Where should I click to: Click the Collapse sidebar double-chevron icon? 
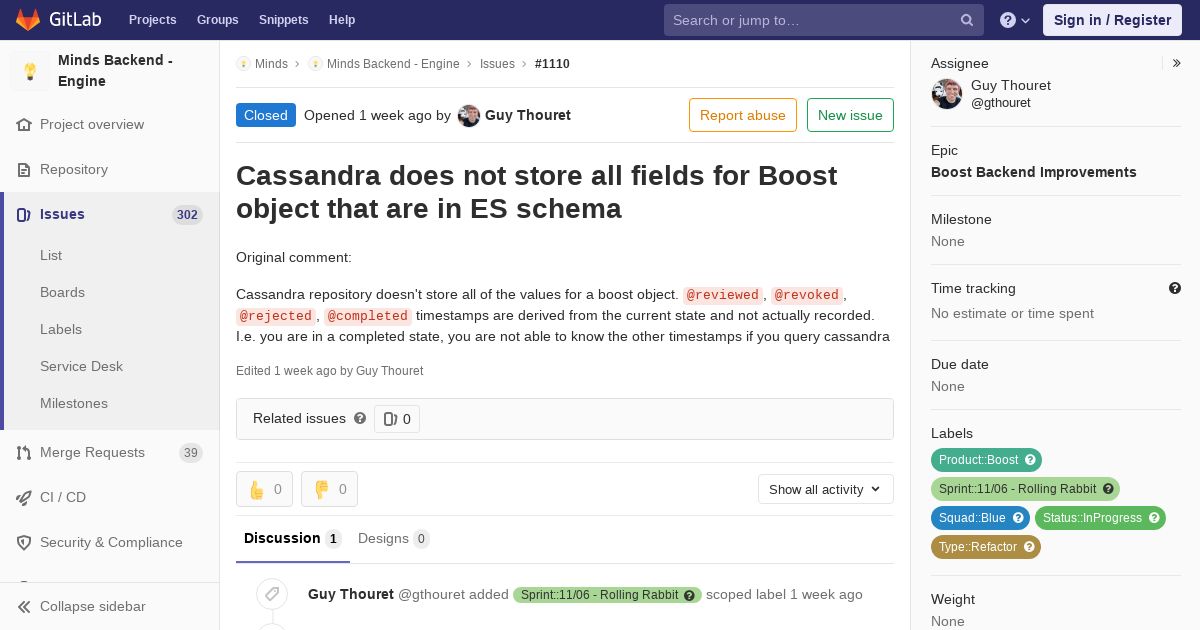pos(24,607)
